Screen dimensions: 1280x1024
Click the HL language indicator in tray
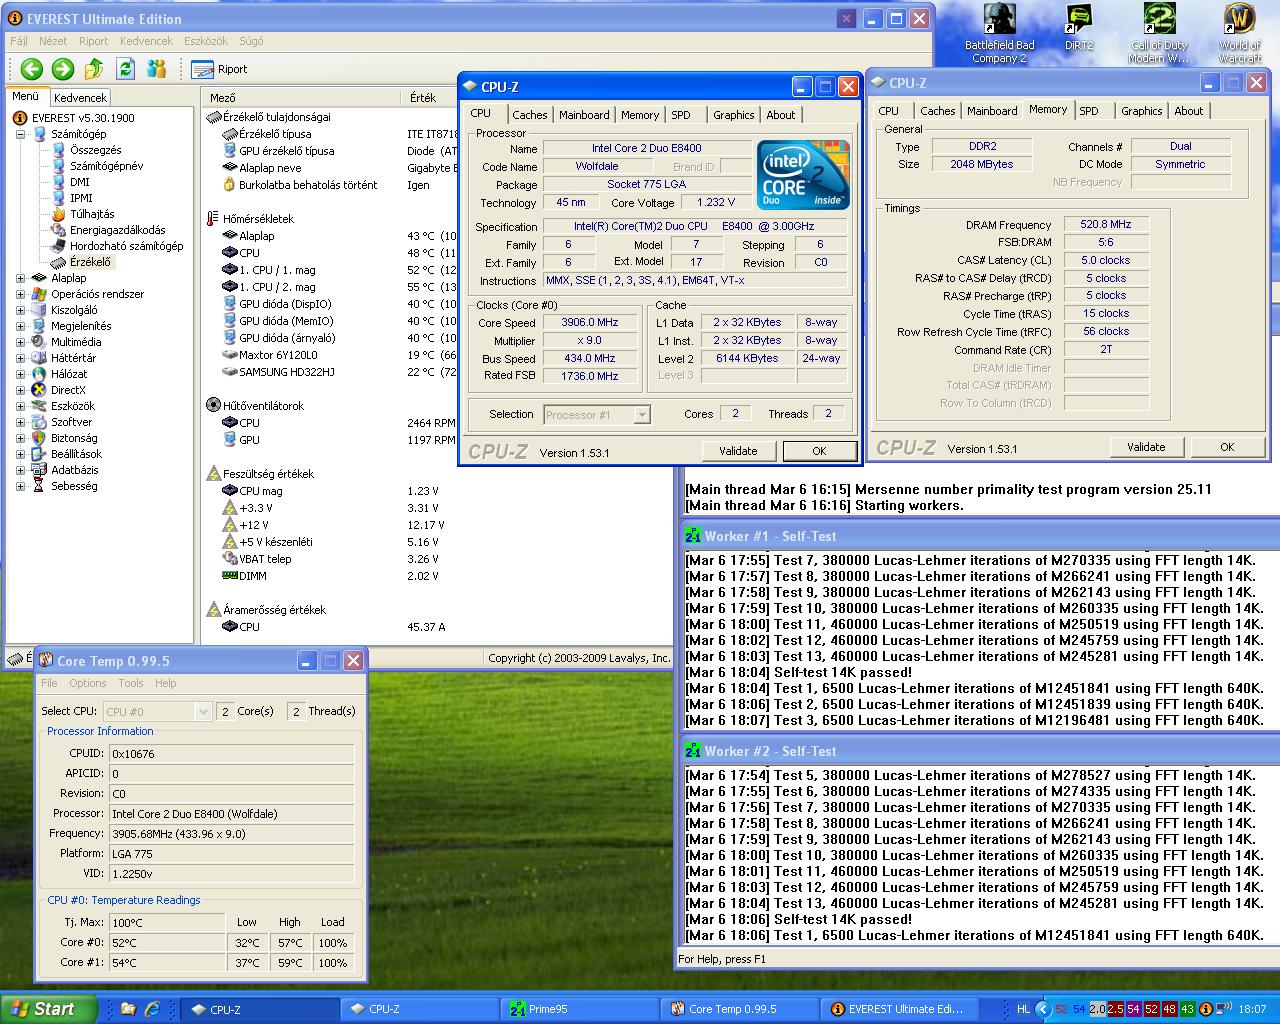click(1023, 1009)
